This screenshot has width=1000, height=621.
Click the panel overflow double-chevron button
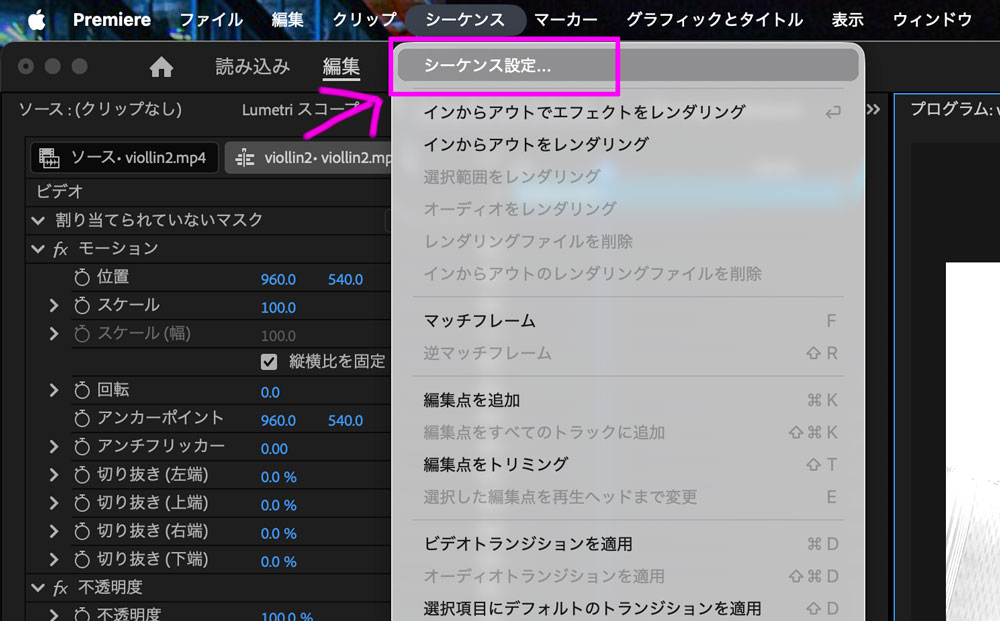(x=873, y=110)
